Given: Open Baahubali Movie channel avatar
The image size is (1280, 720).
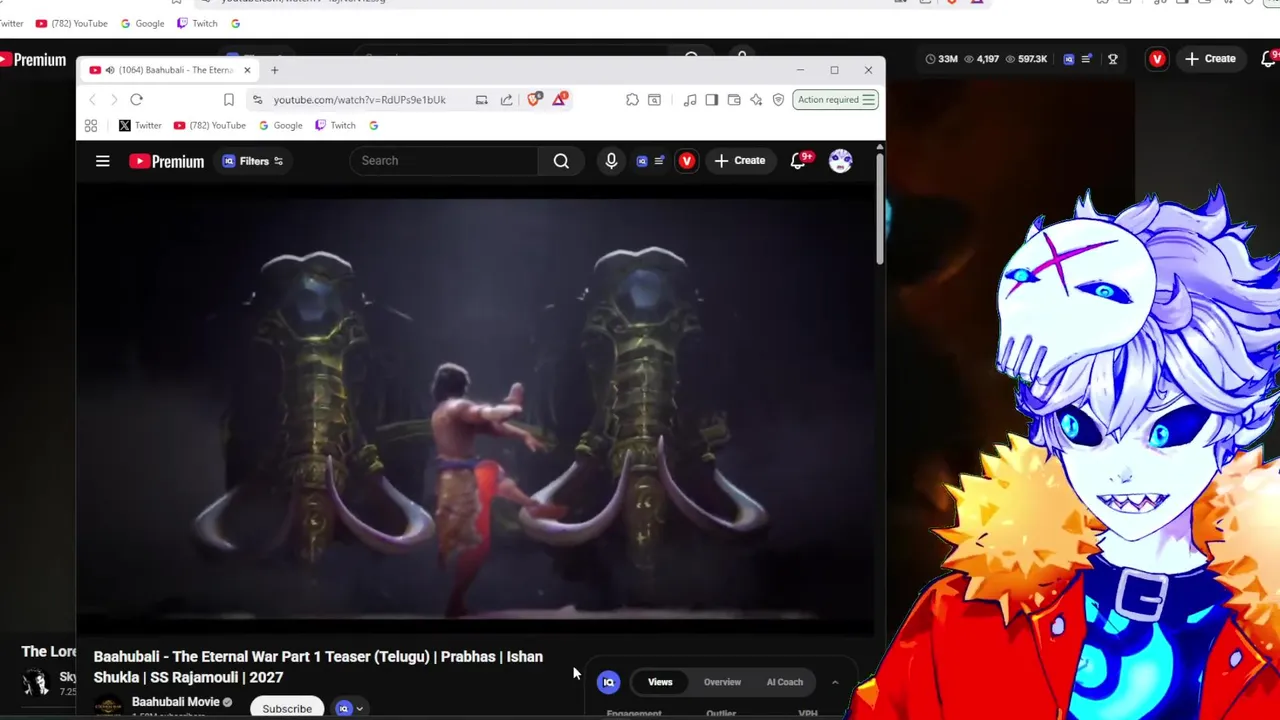Looking at the screenshot, I should (108, 705).
